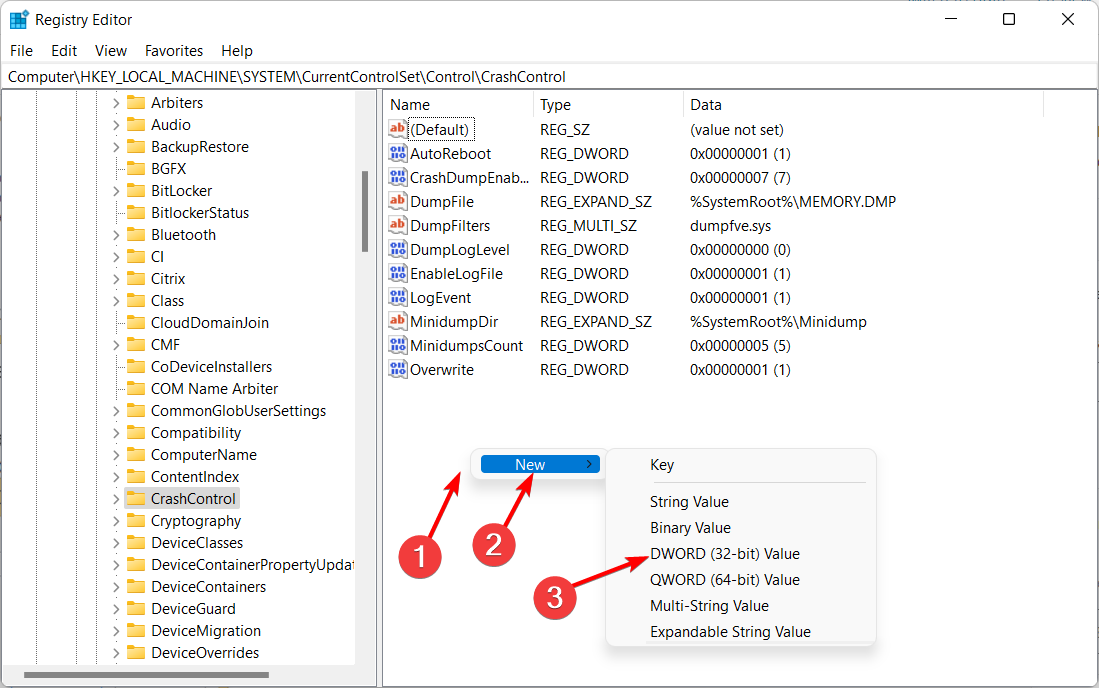This screenshot has height=688, width=1099.
Task: Open the File menu
Action: tap(21, 50)
